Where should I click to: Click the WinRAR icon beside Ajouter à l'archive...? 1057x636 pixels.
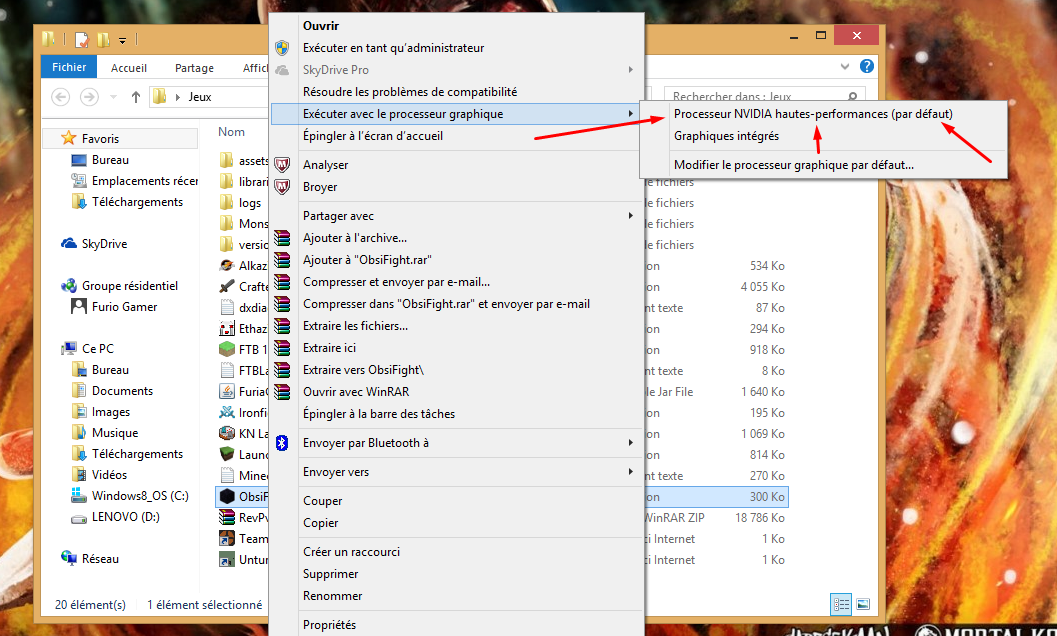pyautogui.click(x=282, y=237)
